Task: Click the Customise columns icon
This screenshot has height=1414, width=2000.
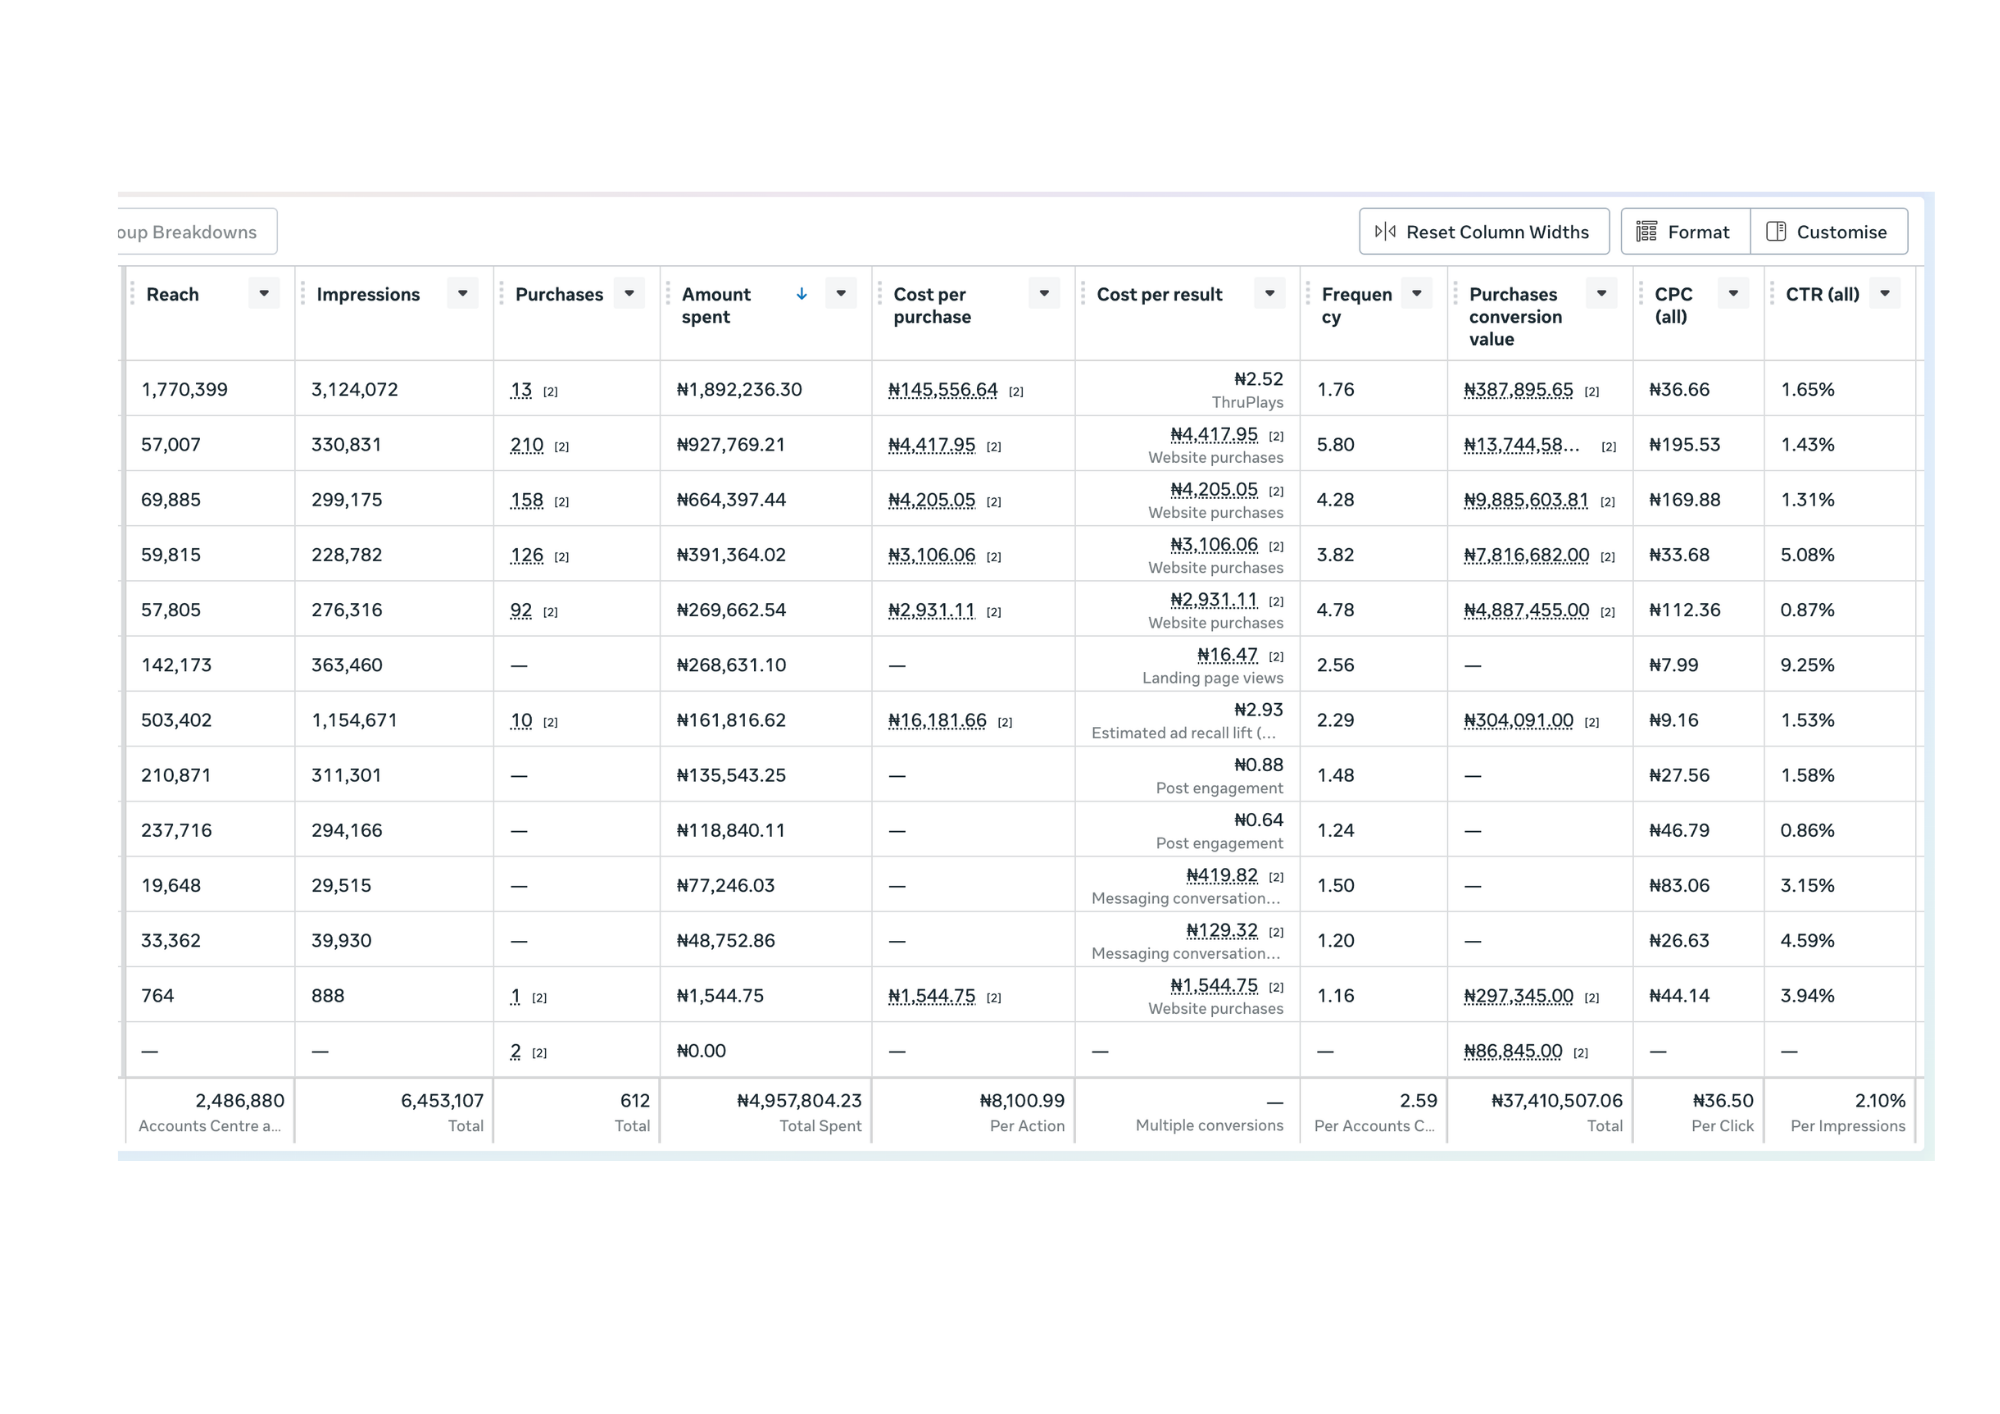Action: tap(1776, 232)
